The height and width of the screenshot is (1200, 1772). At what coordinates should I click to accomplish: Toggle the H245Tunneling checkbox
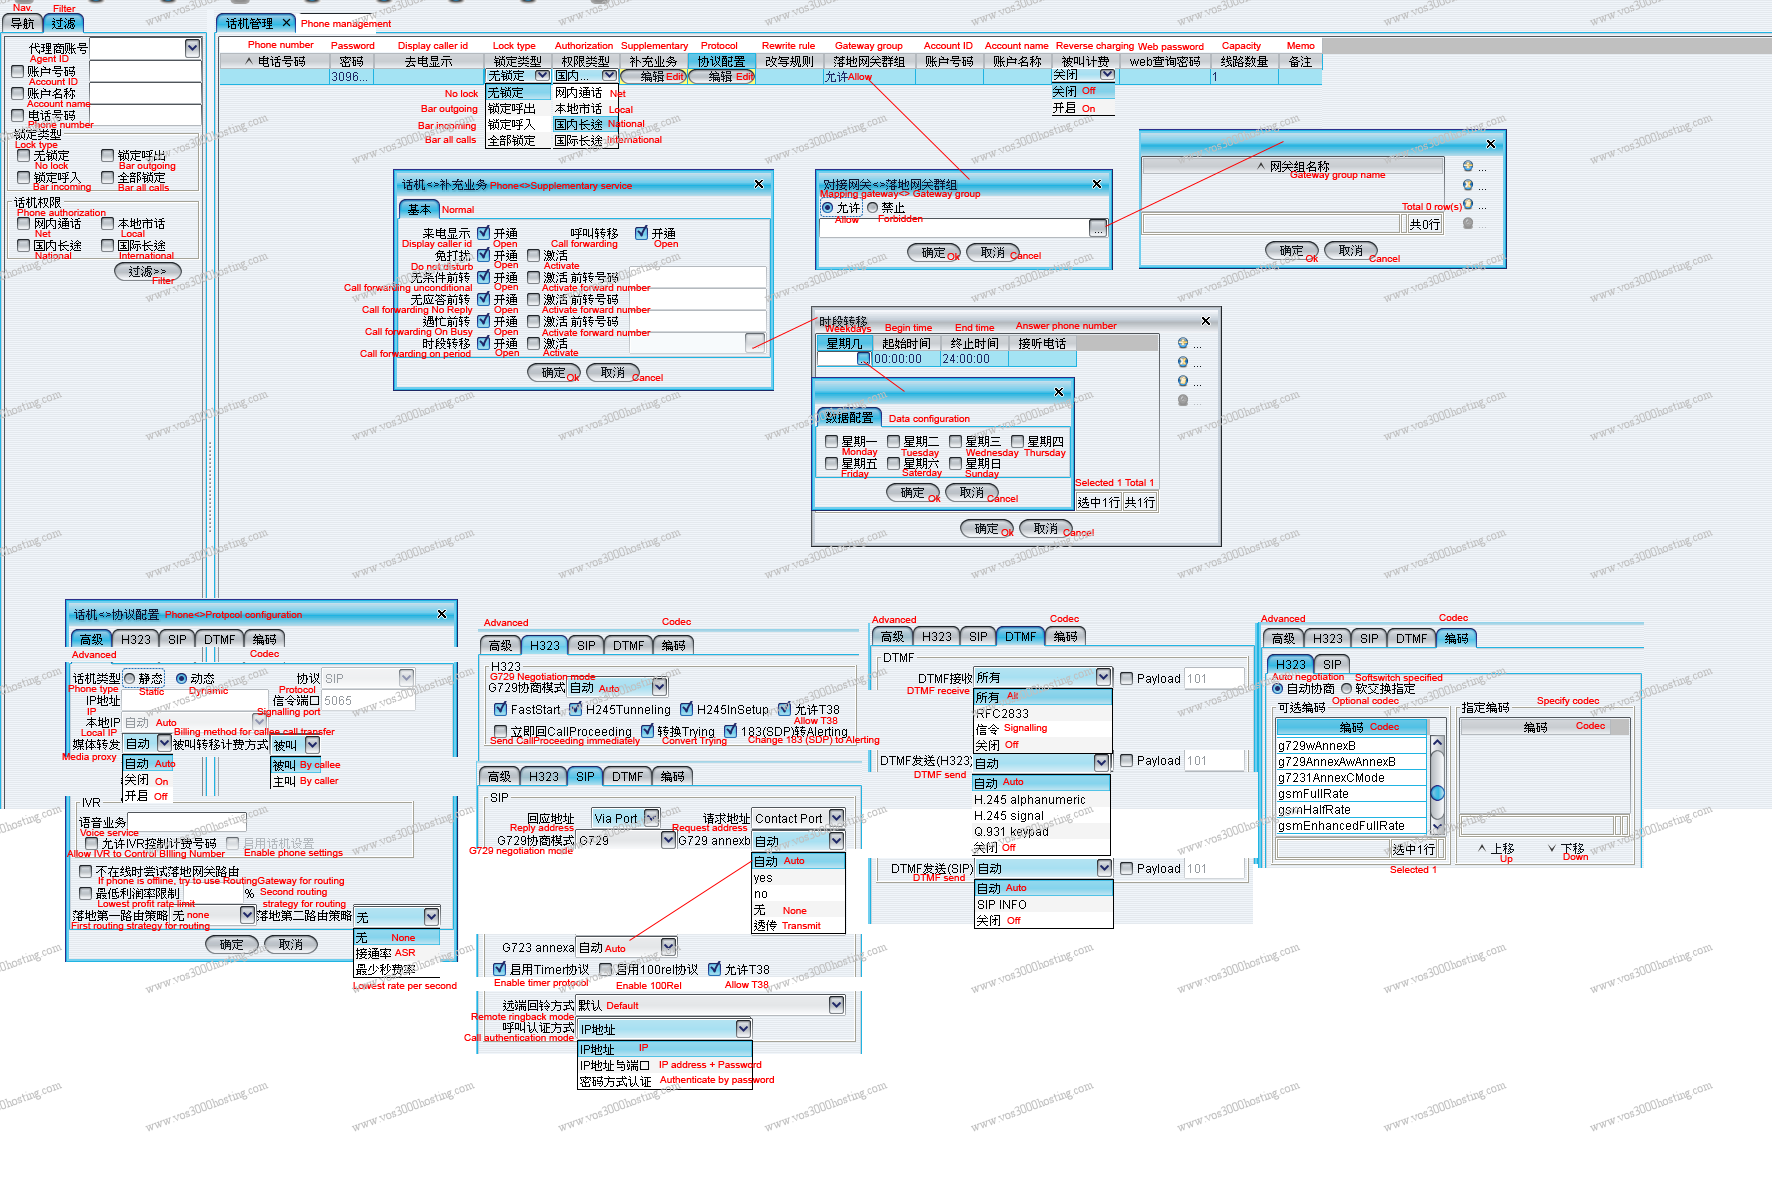click(576, 709)
